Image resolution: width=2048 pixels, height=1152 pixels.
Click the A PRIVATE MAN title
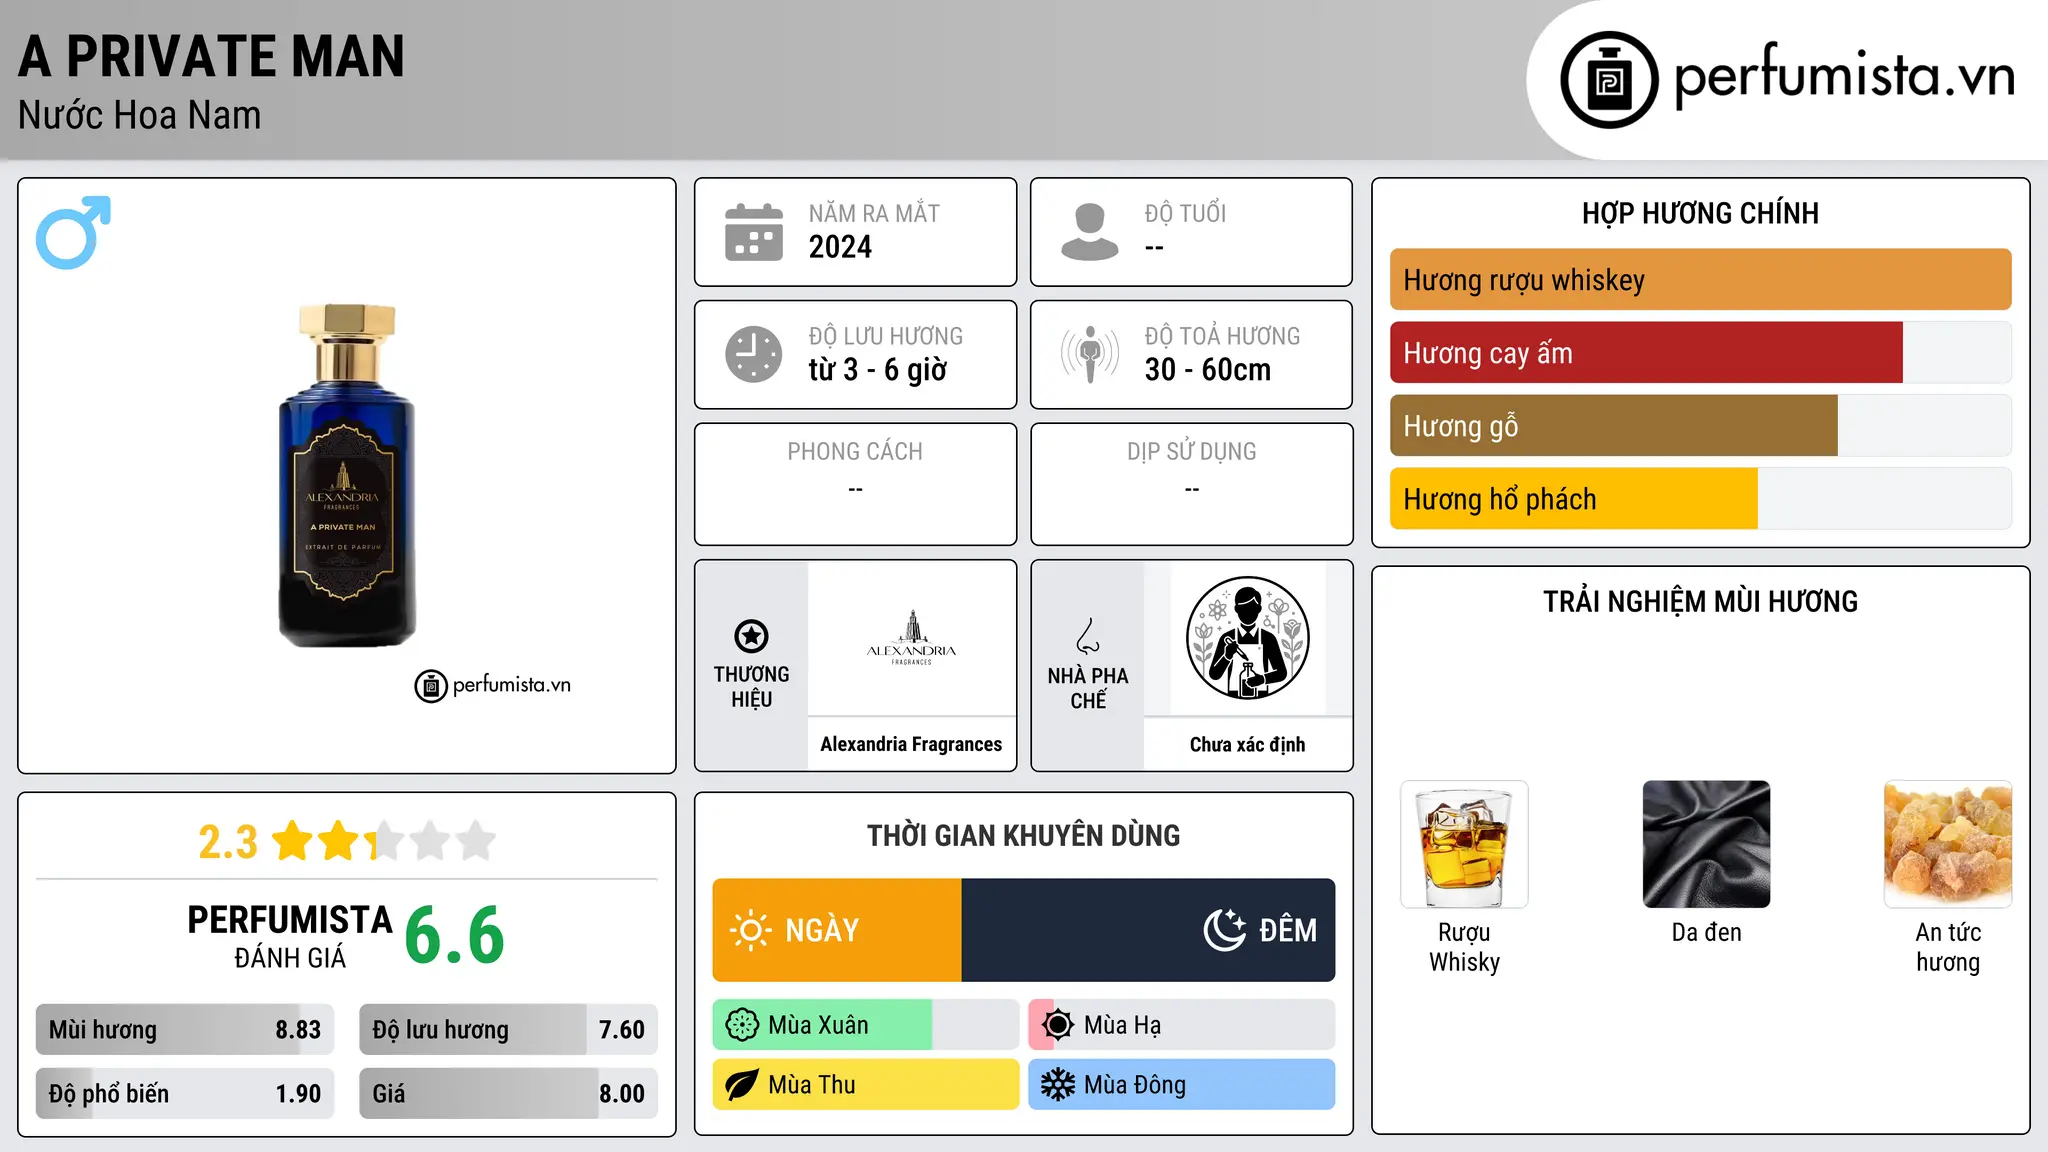[x=211, y=56]
